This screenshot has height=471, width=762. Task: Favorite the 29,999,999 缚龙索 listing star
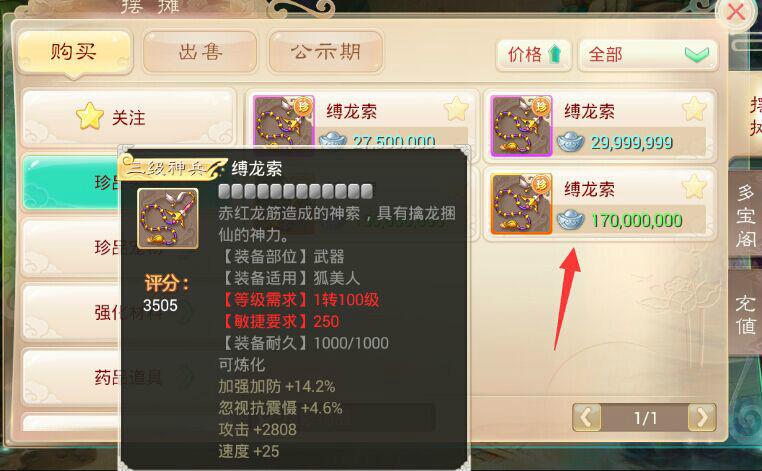[693, 108]
